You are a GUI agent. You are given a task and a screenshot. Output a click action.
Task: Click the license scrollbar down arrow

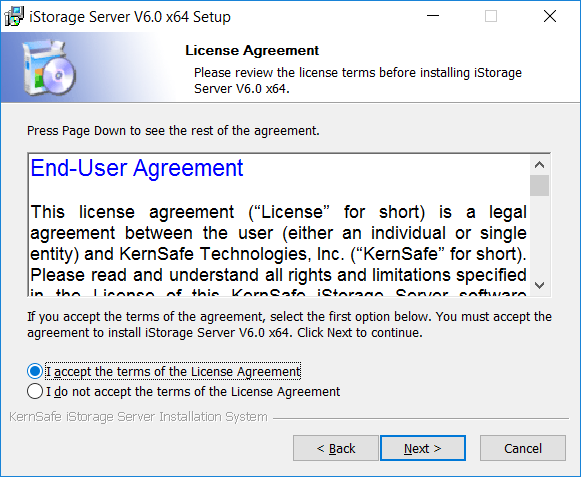tap(540, 285)
